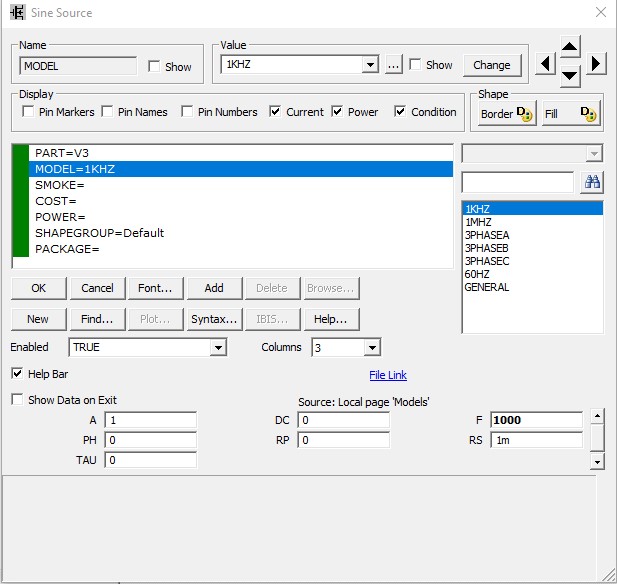Open the shape Border color settings
Screen dimensions: 617x584
click(x=508, y=113)
